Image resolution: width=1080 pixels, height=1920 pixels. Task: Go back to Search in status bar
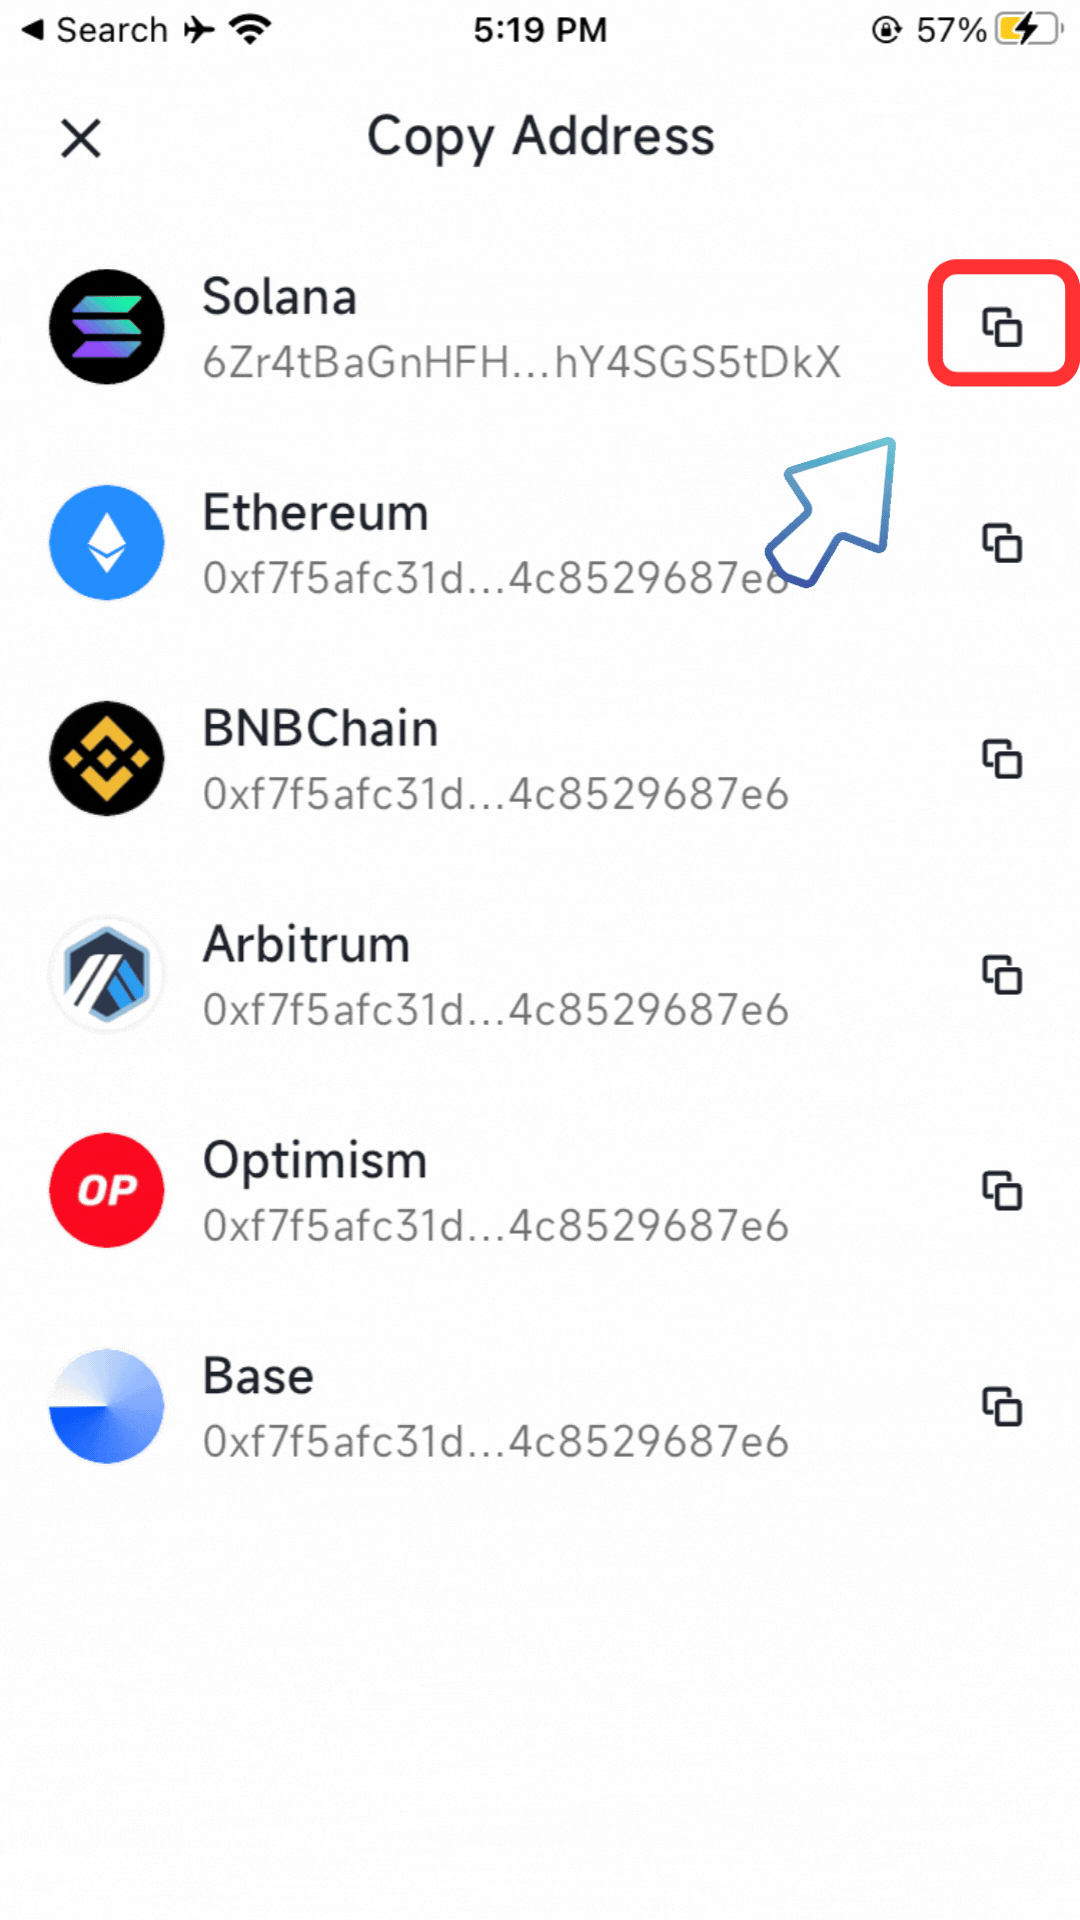point(95,30)
